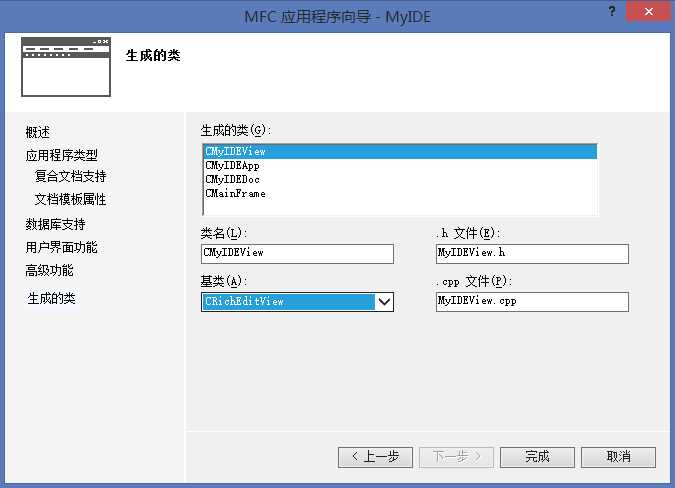Click the 上一步 back button
Screen dimensions: 675x488
(375, 457)
